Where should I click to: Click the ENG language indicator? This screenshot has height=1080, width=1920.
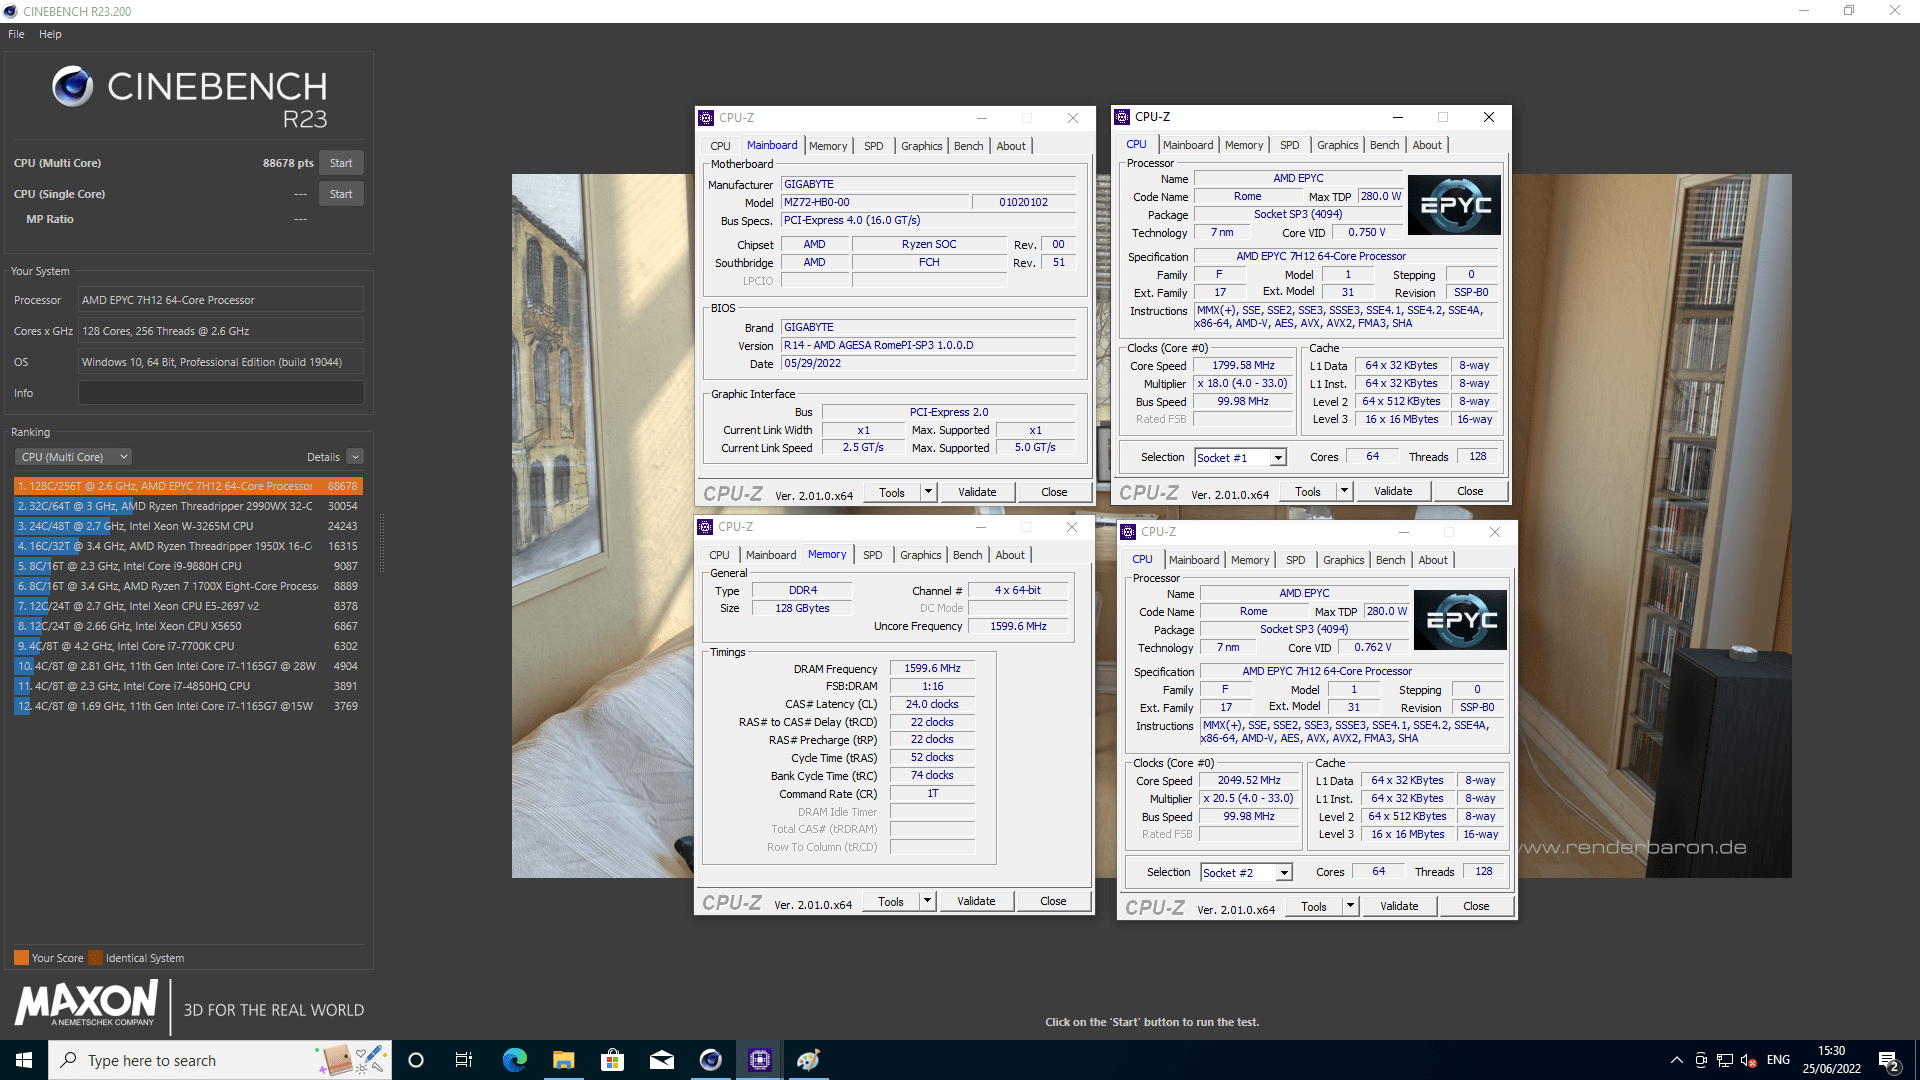[1778, 1060]
